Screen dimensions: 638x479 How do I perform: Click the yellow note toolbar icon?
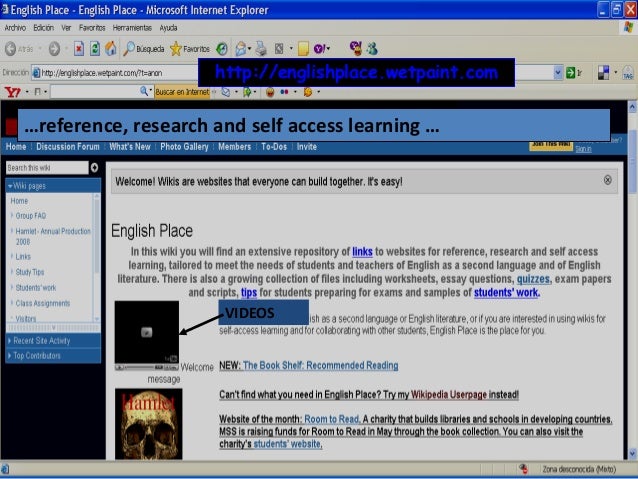(x=303, y=49)
